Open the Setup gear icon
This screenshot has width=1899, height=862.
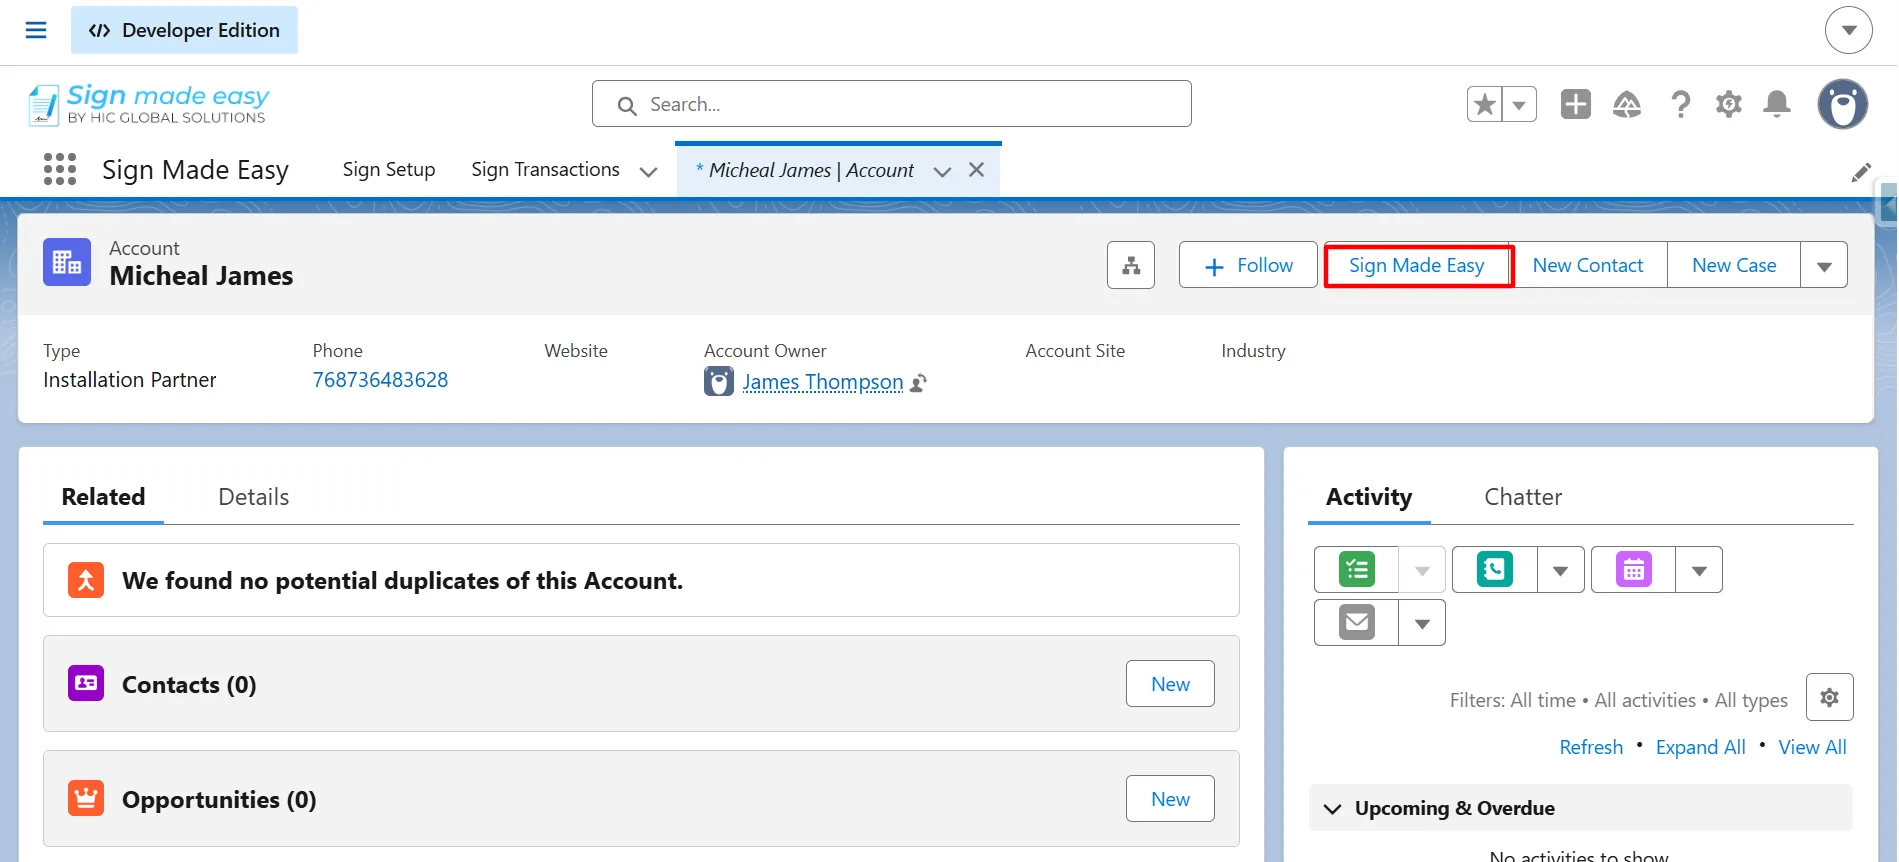(x=1729, y=104)
